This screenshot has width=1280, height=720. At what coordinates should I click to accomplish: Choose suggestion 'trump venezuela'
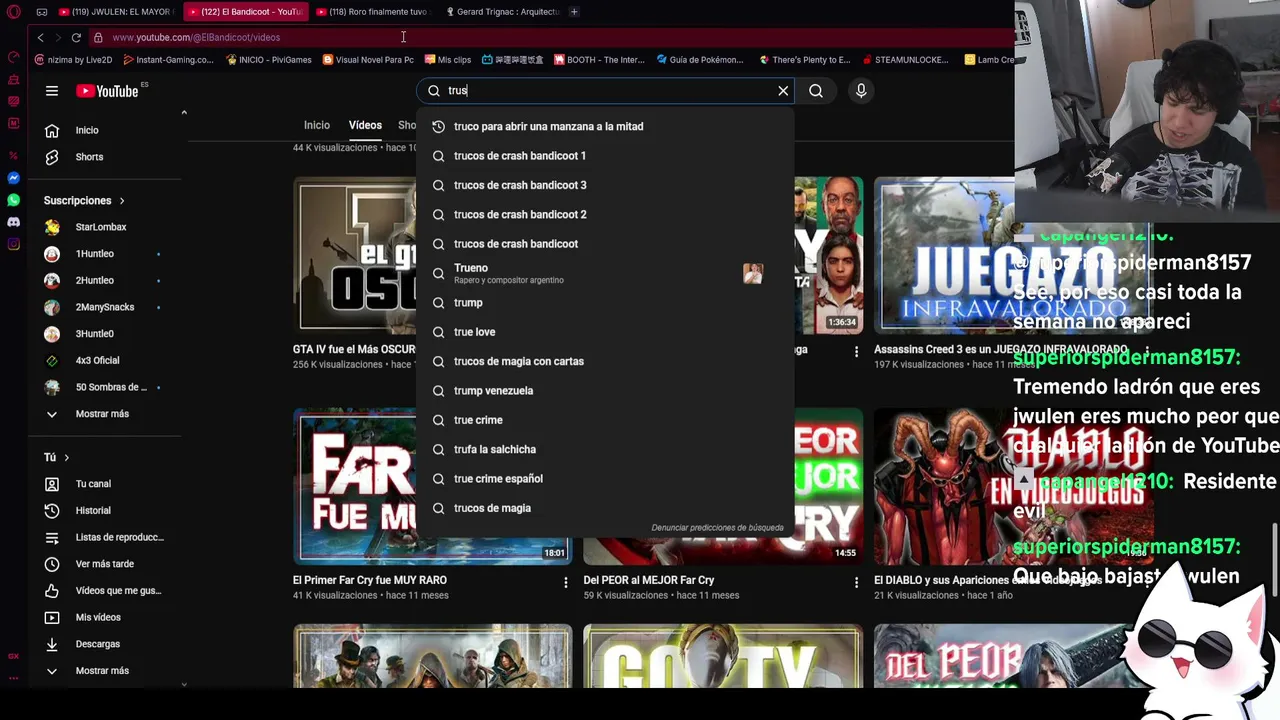[605, 391]
